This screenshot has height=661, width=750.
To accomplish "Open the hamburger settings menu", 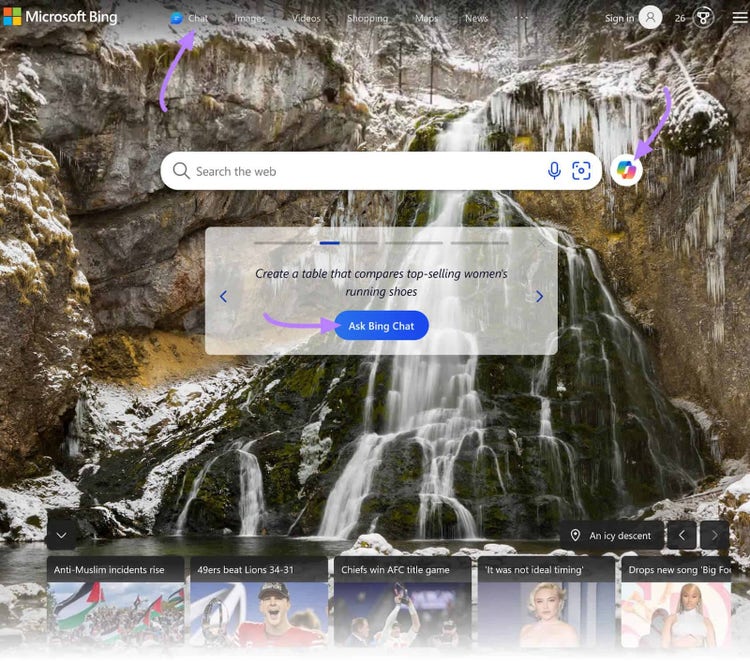I will pos(740,18).
